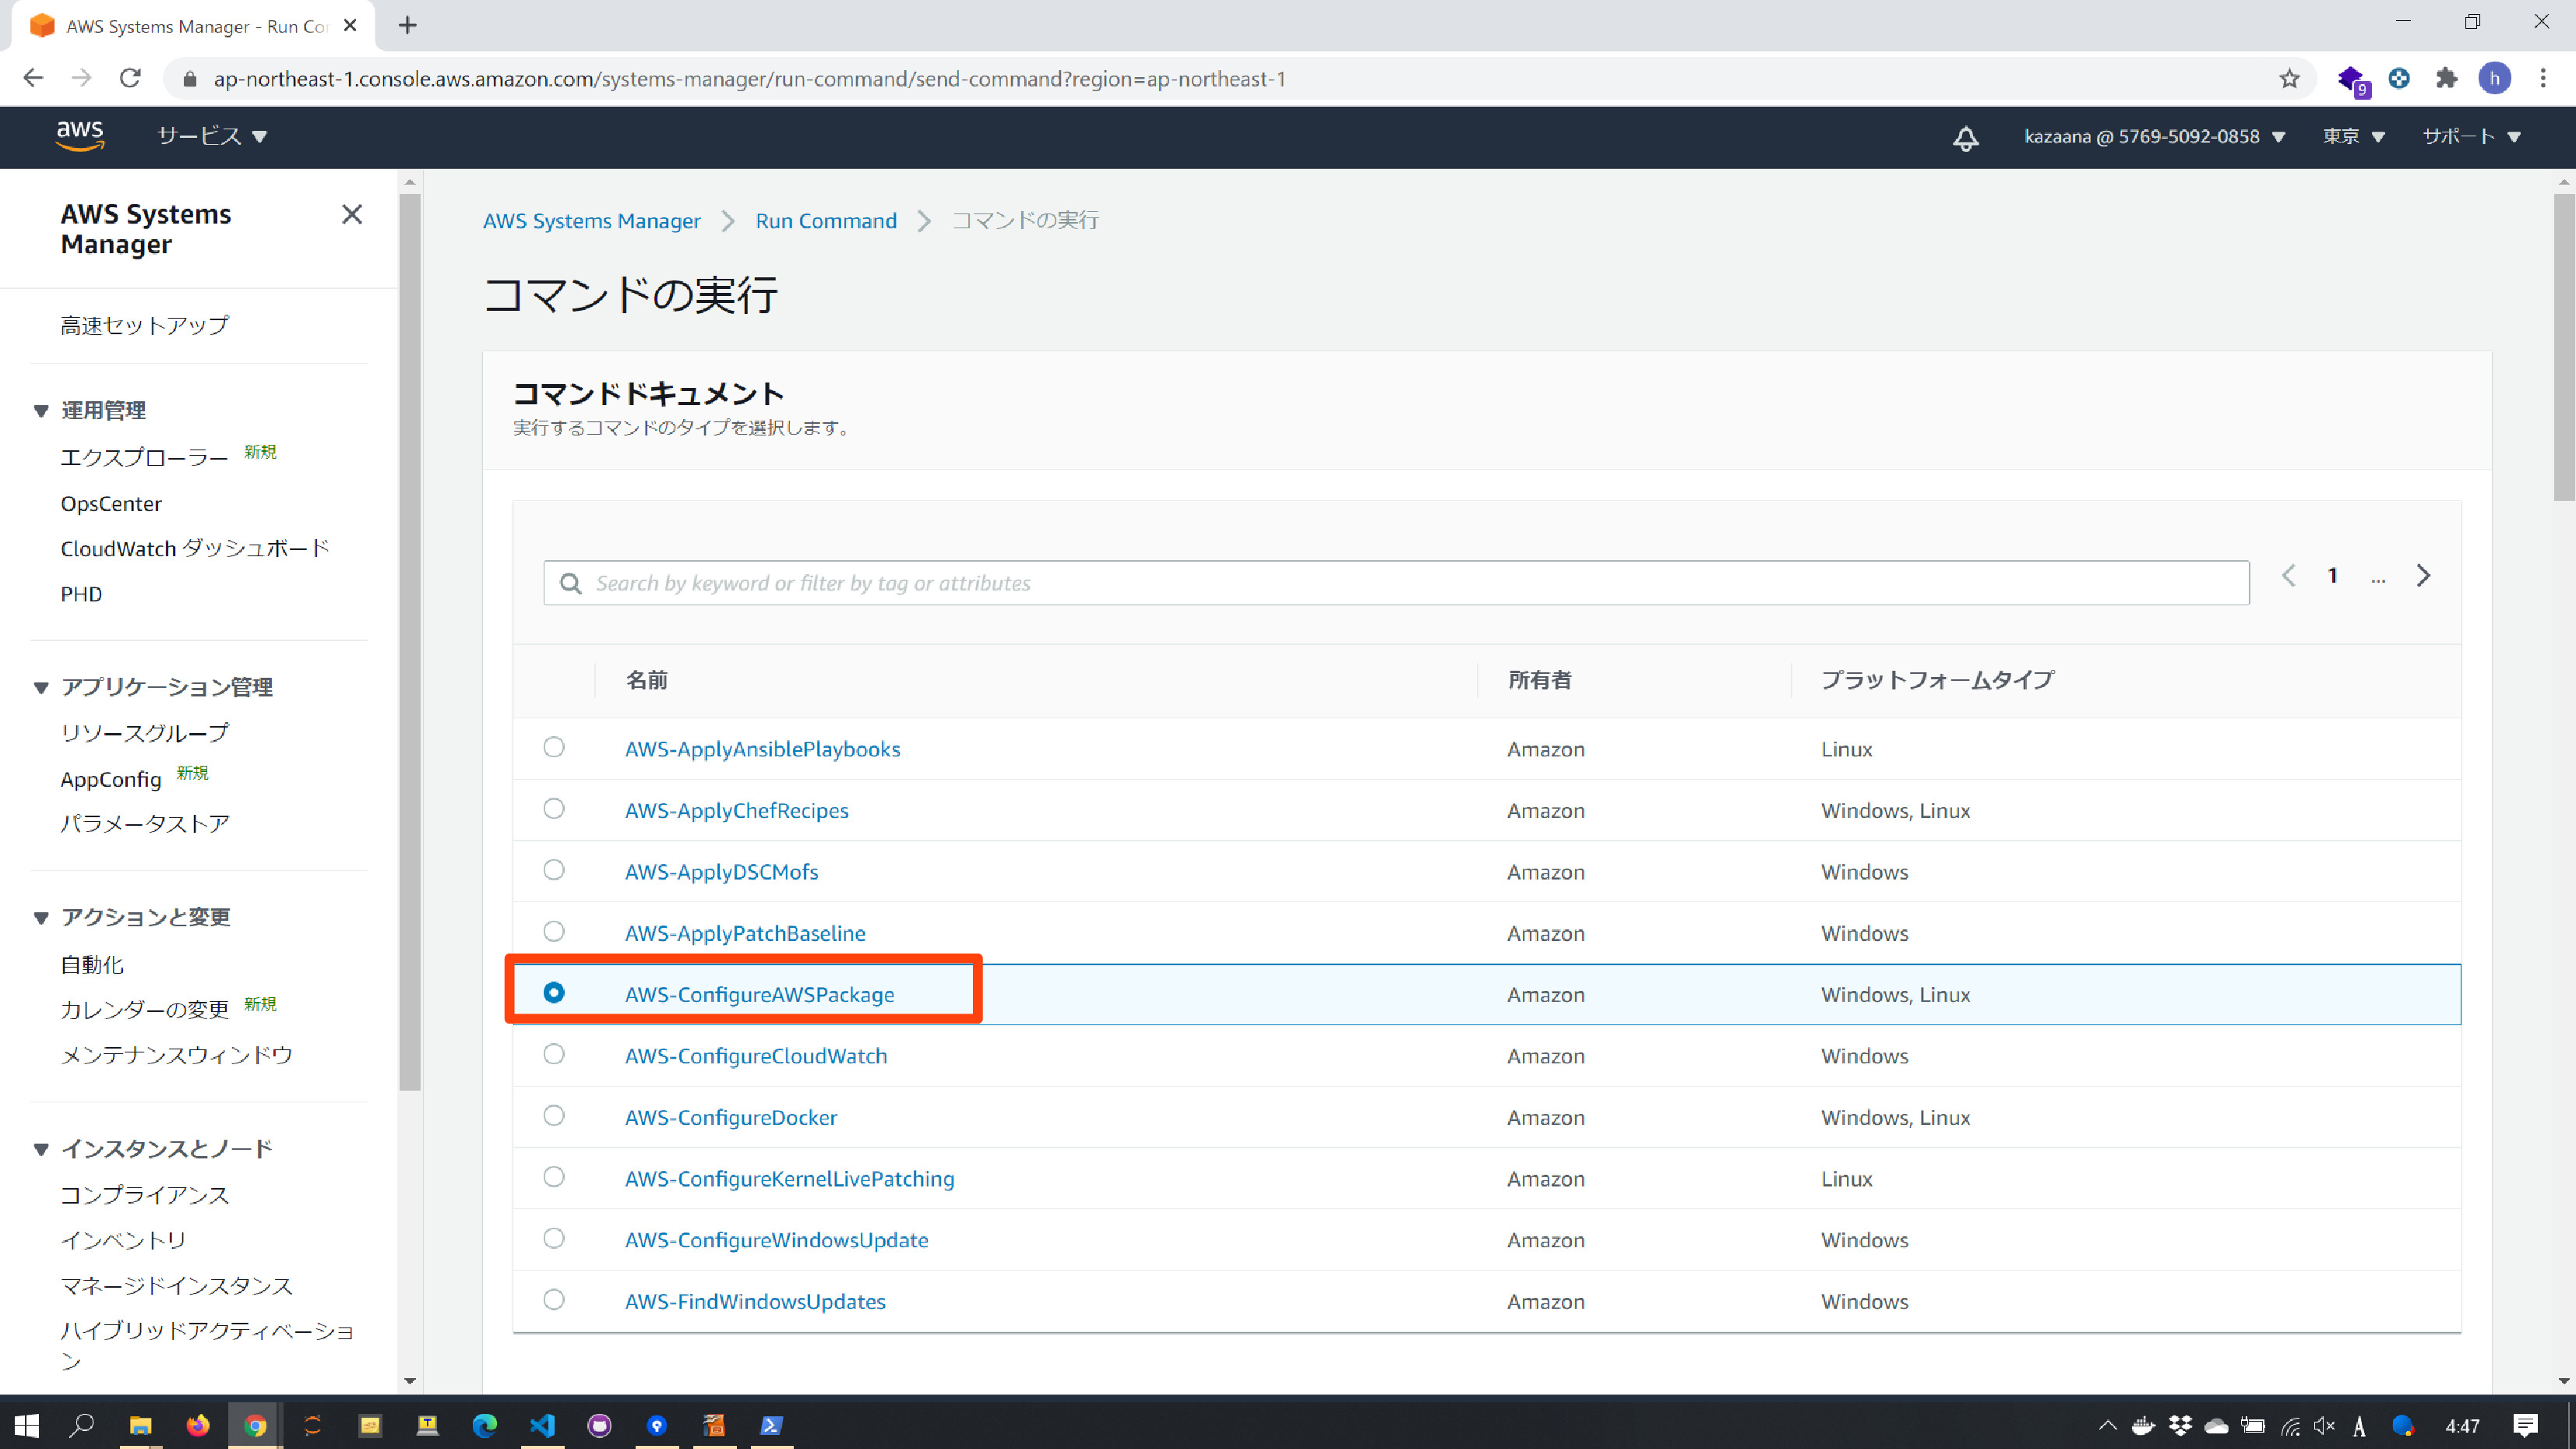Screen dimensions: 2576x1449
Task: Select AWS-ApplyPatchBaseline radio button
Action: click(x=554, y=931)
